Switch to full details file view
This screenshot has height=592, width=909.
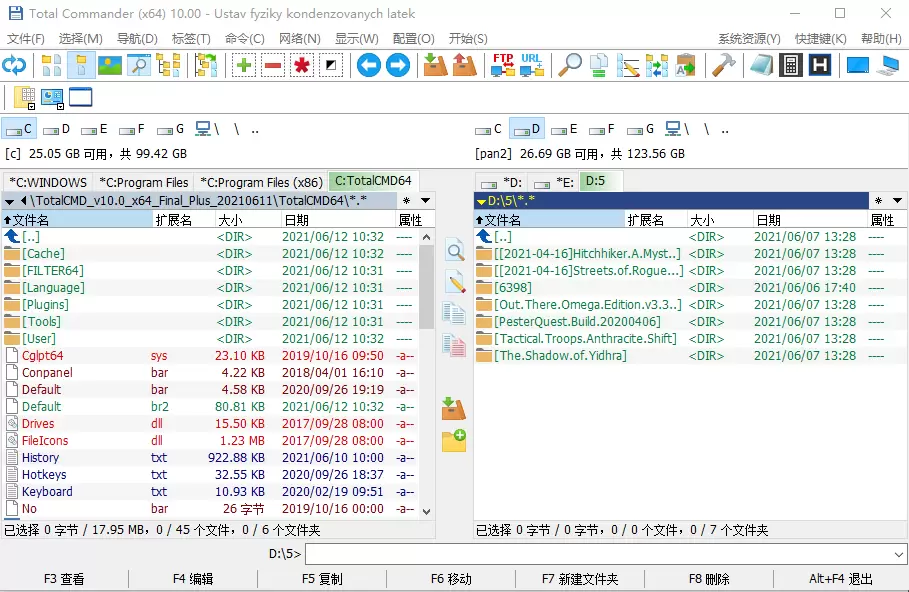tap(81, 65)
